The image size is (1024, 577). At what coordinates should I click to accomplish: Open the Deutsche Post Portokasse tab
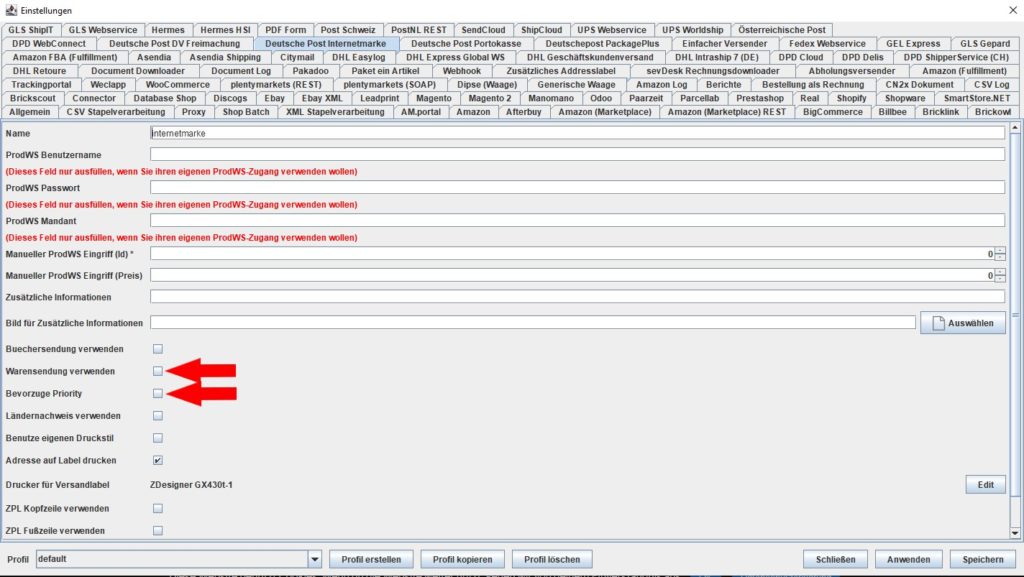coord(466,44)
